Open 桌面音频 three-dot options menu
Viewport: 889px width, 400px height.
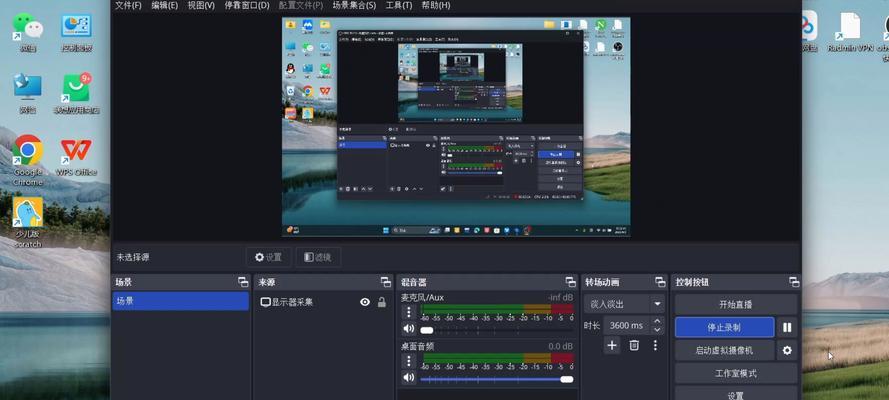coord(409,361)
